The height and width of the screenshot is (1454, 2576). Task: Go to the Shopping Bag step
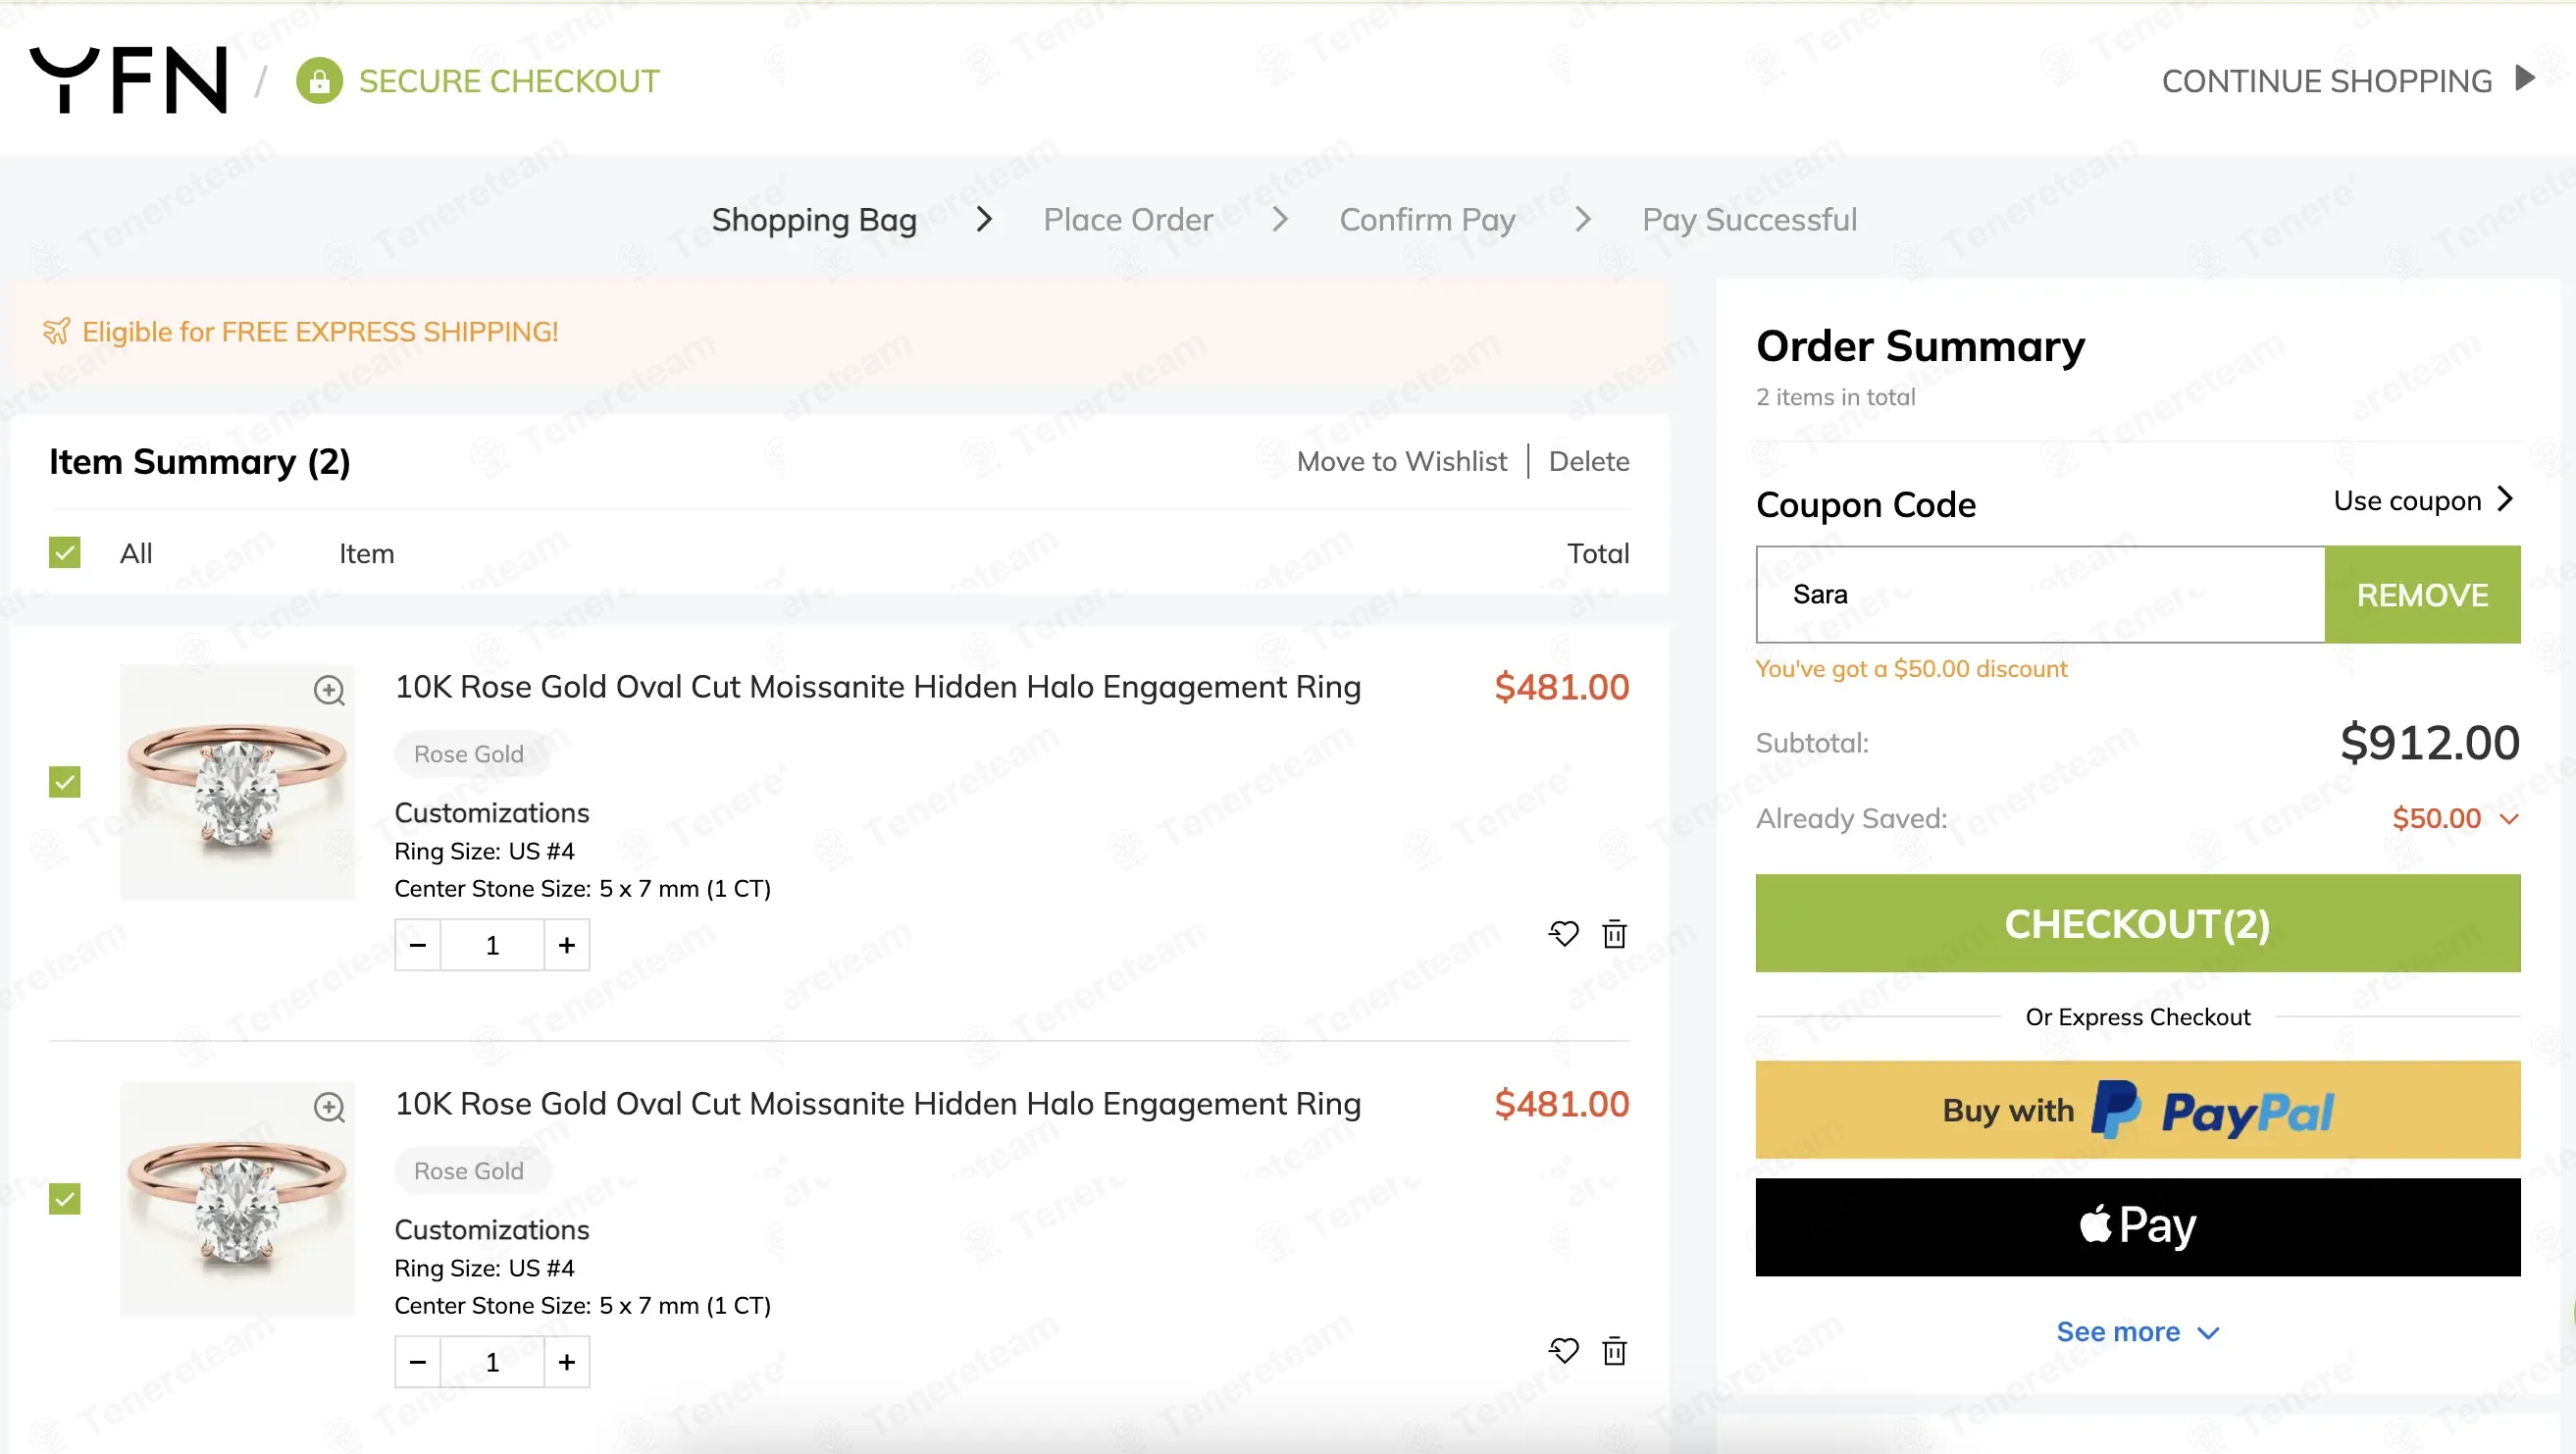click(814, 219)
